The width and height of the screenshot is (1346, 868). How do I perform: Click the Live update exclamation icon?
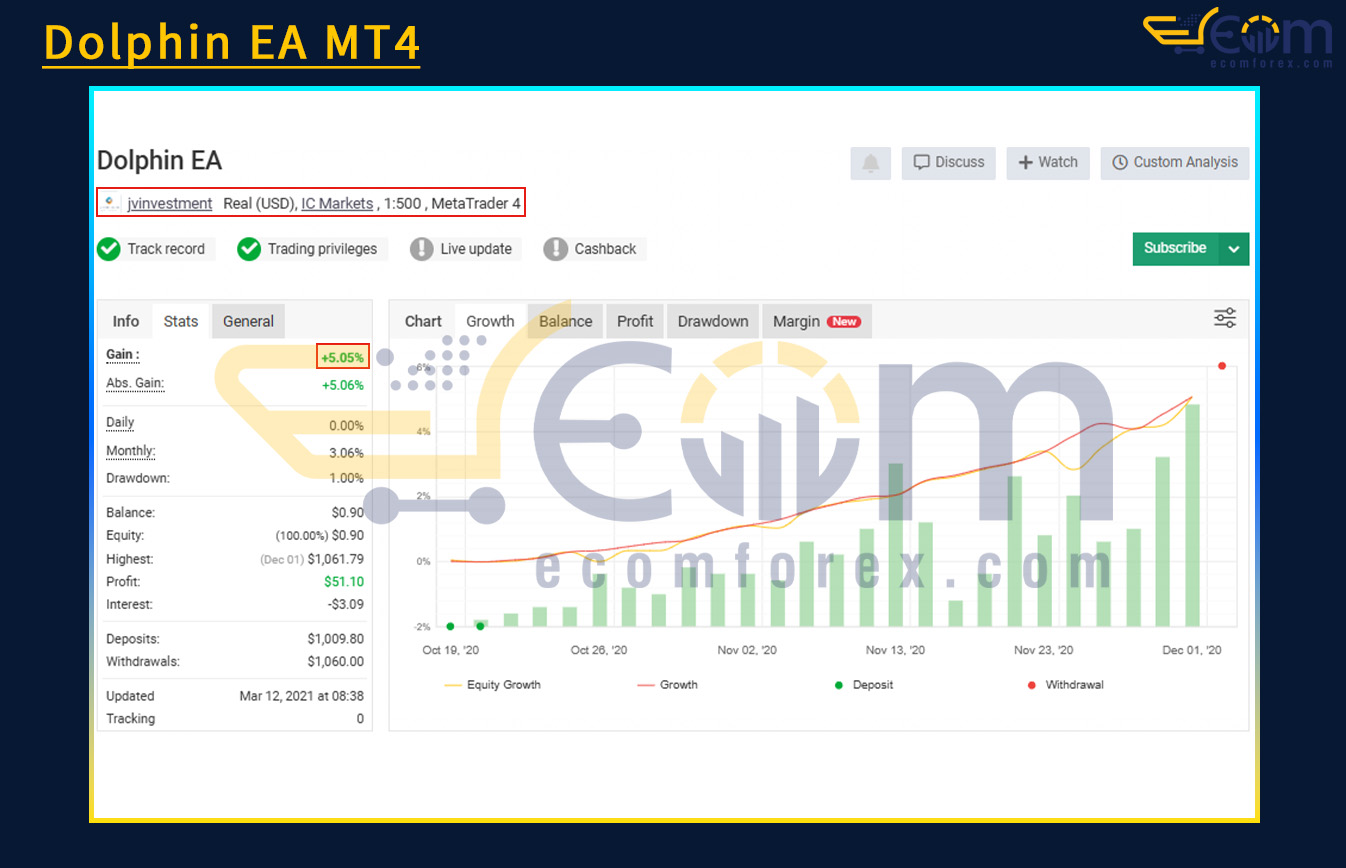422,249
